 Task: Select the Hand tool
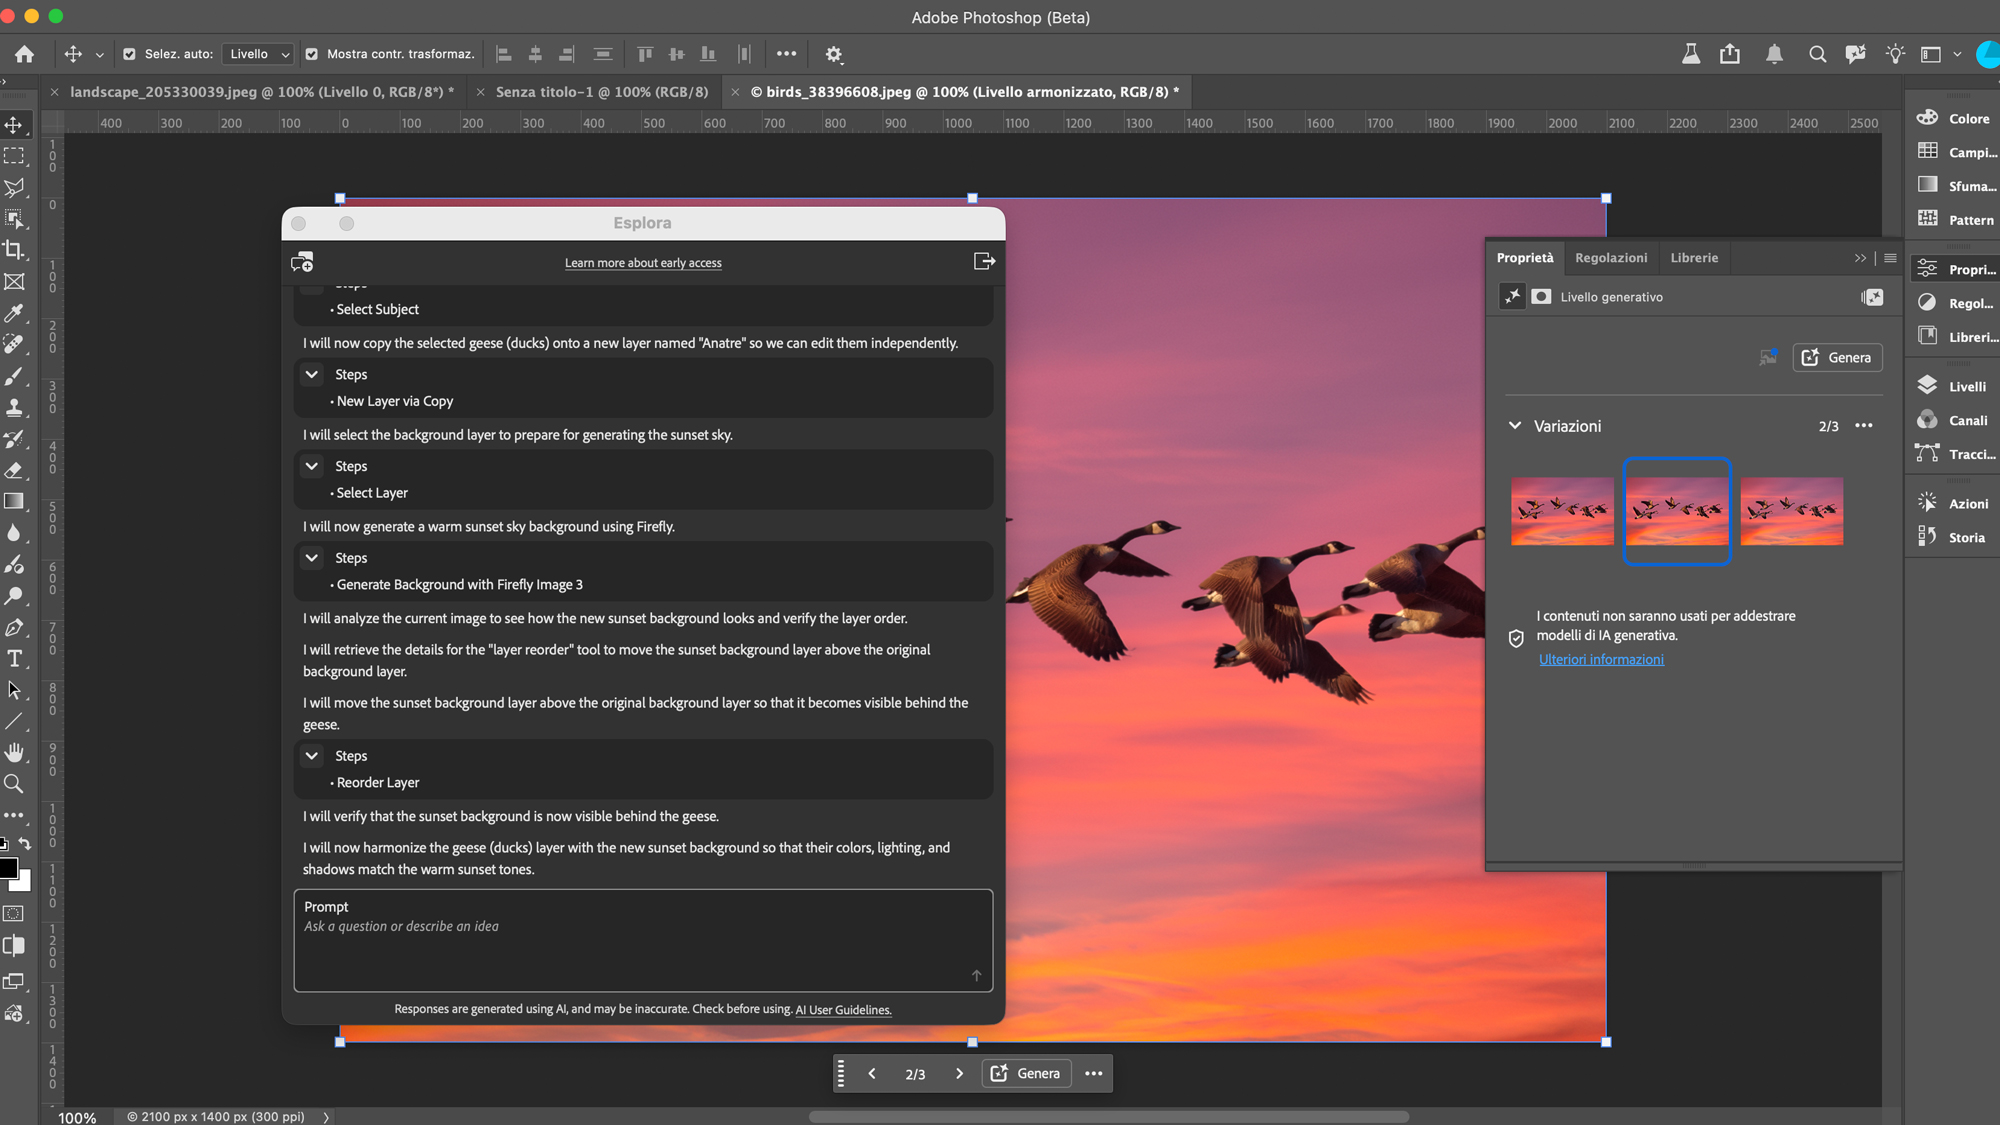[x=14, y=752]
